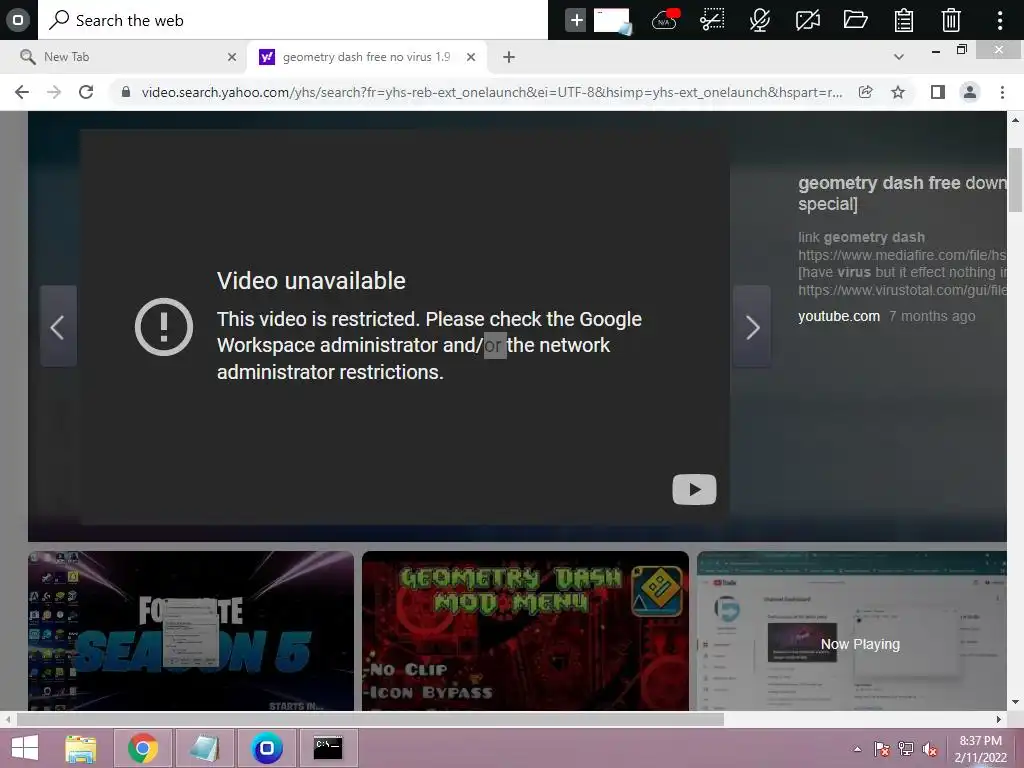
Task: Select the geometry dash free no virus tab
Action: (367, 57)
